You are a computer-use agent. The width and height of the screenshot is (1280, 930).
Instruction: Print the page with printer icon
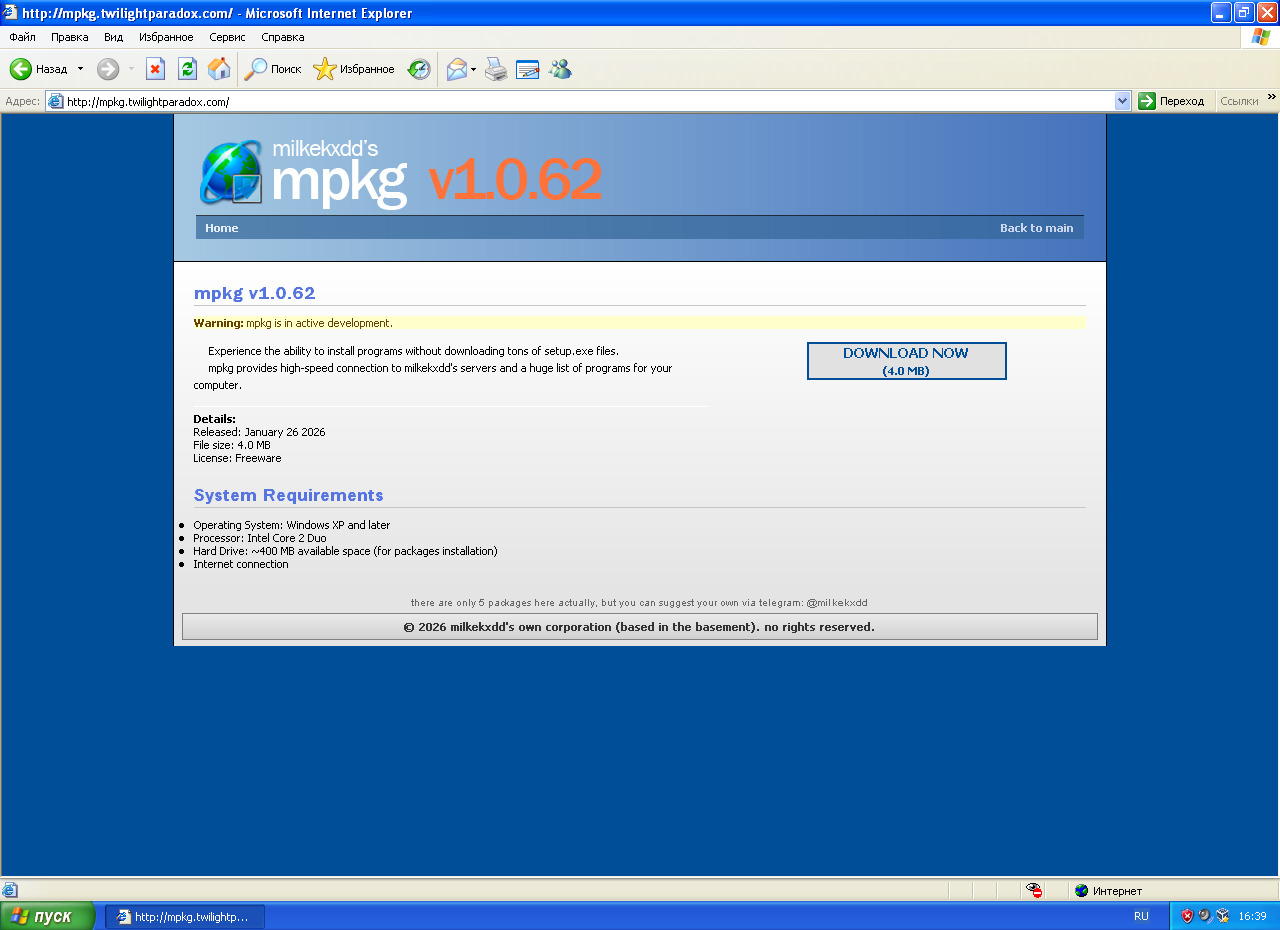(496, 69)
